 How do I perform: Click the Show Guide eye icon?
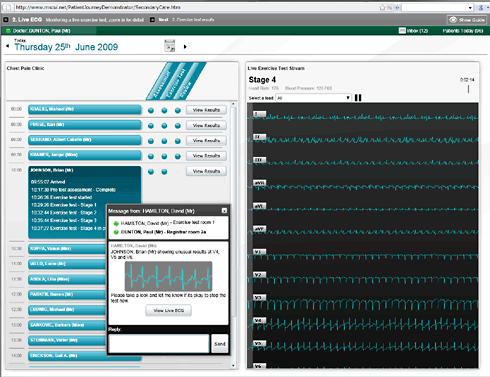point(453,20)
